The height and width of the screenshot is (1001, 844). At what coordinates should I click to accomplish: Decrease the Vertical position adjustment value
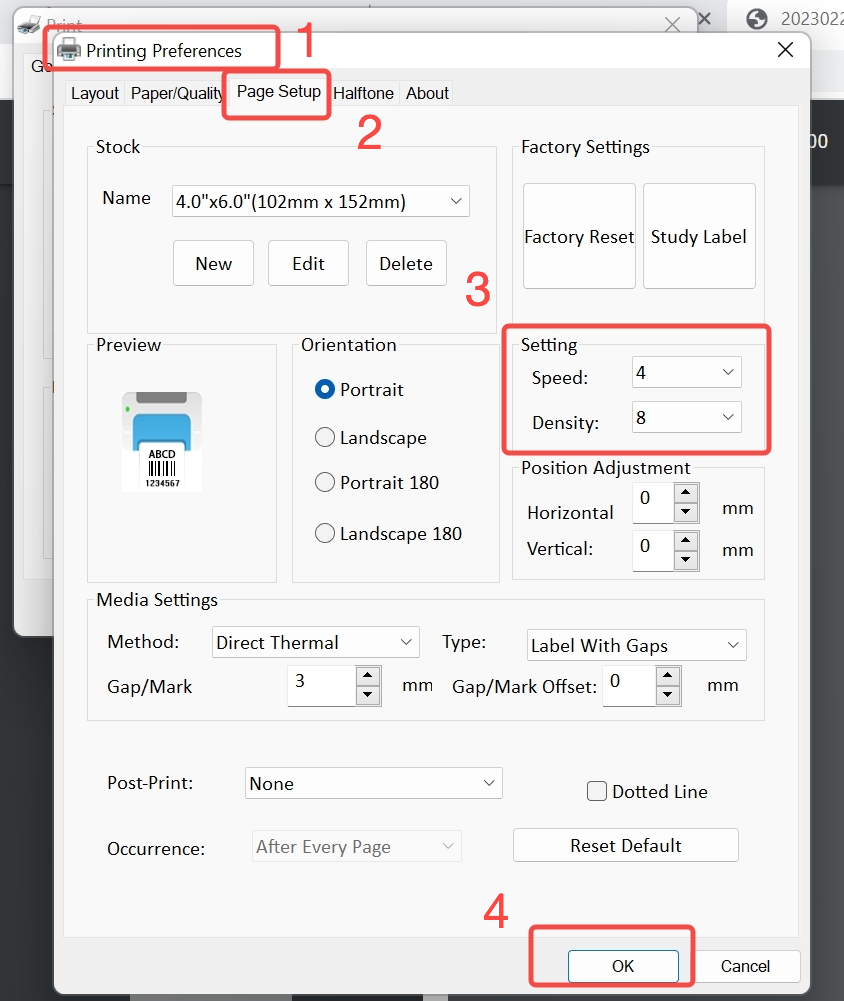pyautogui.click(x=685, y=558)
